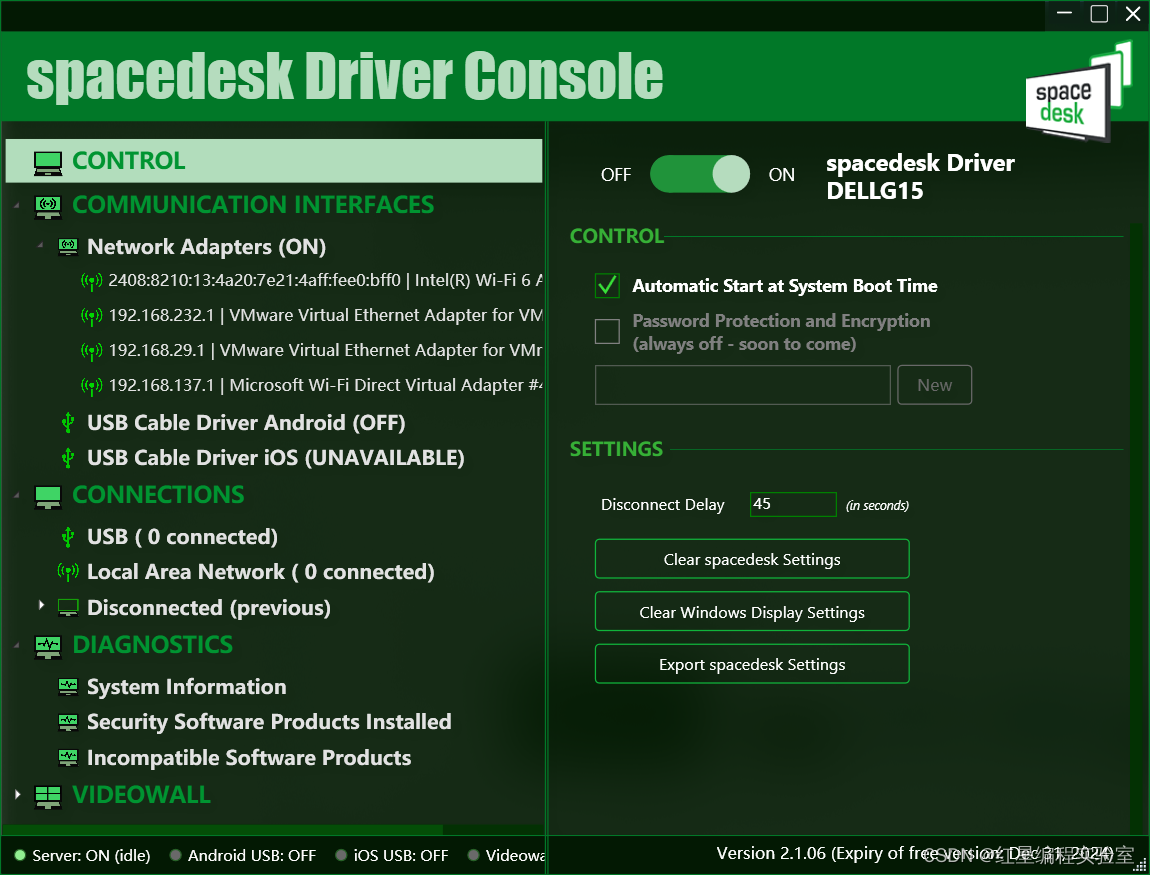Select CONTROL in the navigation tree
Image resolution: width=1150 pixels, height=875 pixels.
pyautogui.click(x=274, y=161)
